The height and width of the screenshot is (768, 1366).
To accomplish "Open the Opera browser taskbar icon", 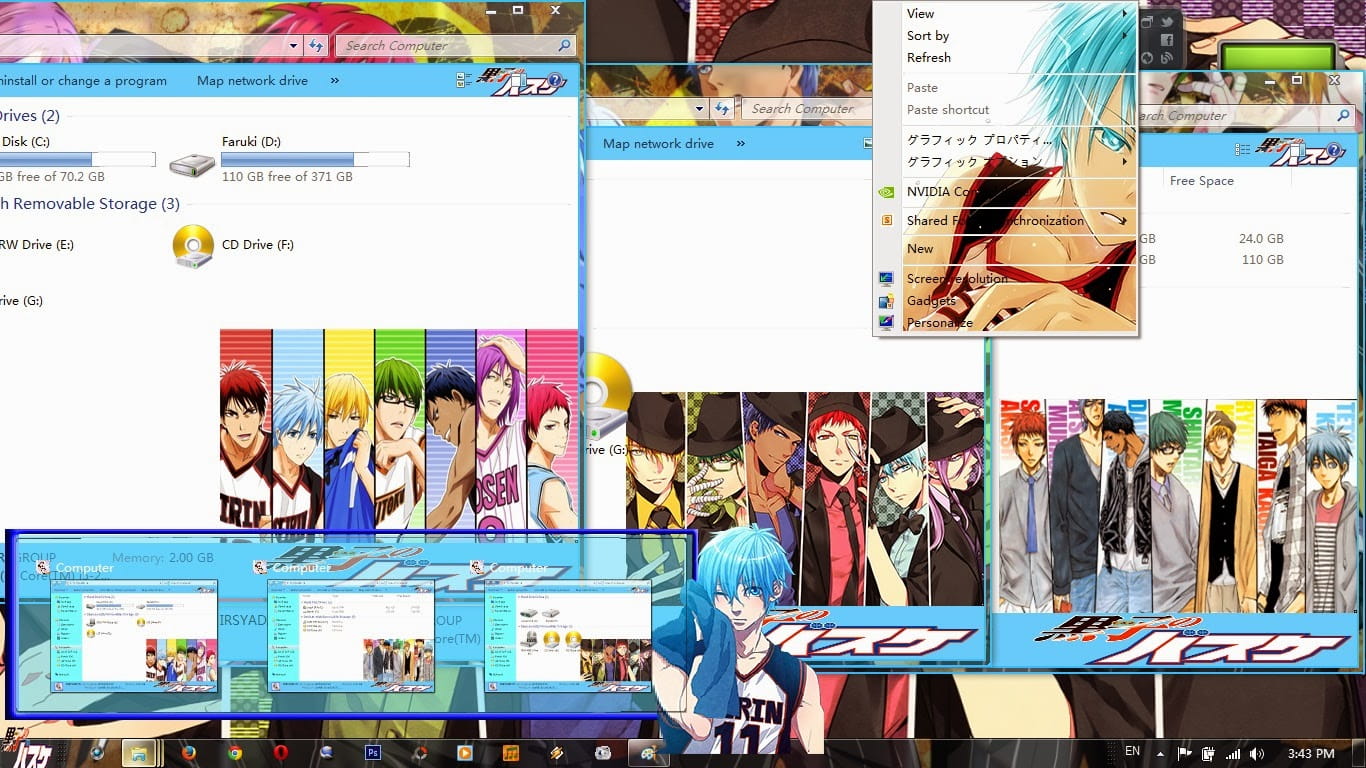I will click(281, 751).
